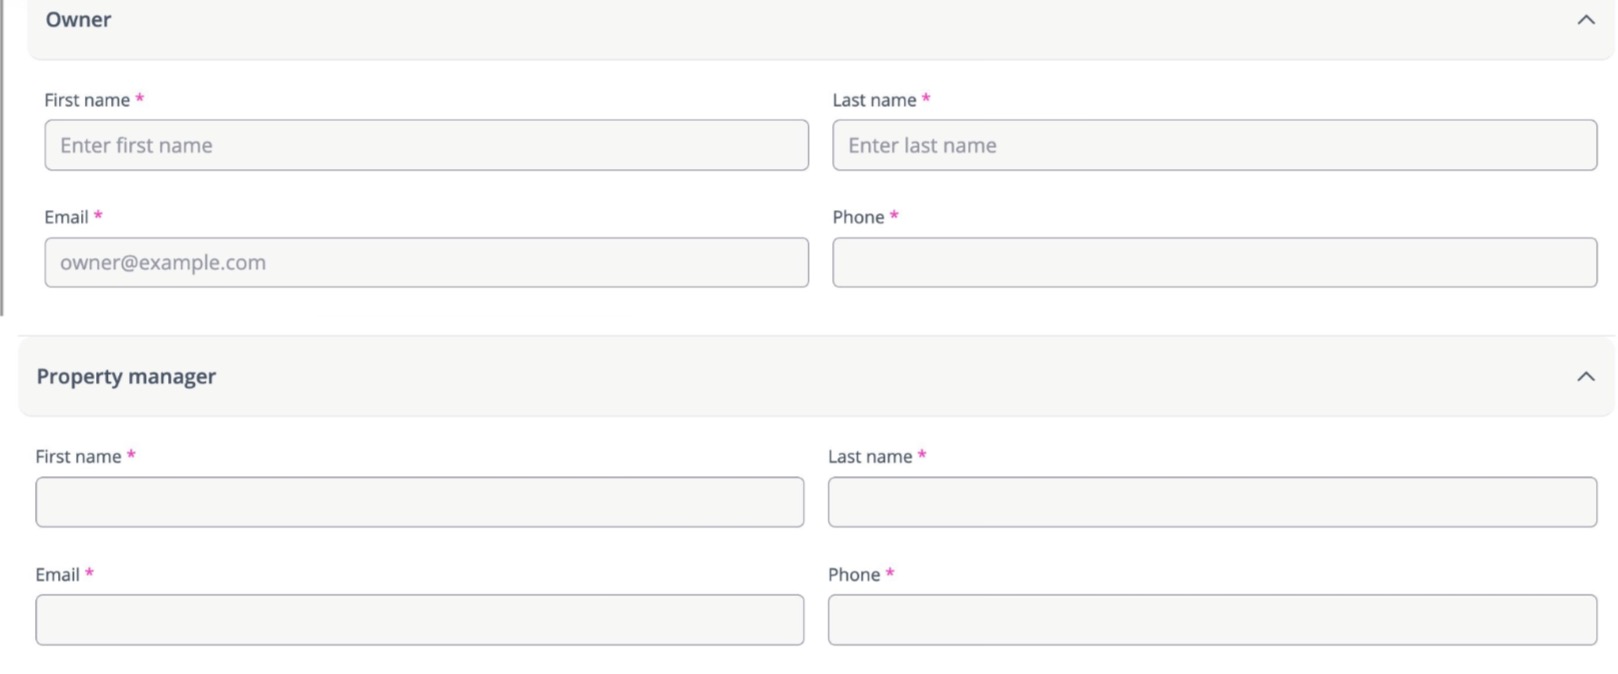The height and width of the screenshot is (674, 1618).
Task: Click the owner@example.com email field
Action: 426,262
